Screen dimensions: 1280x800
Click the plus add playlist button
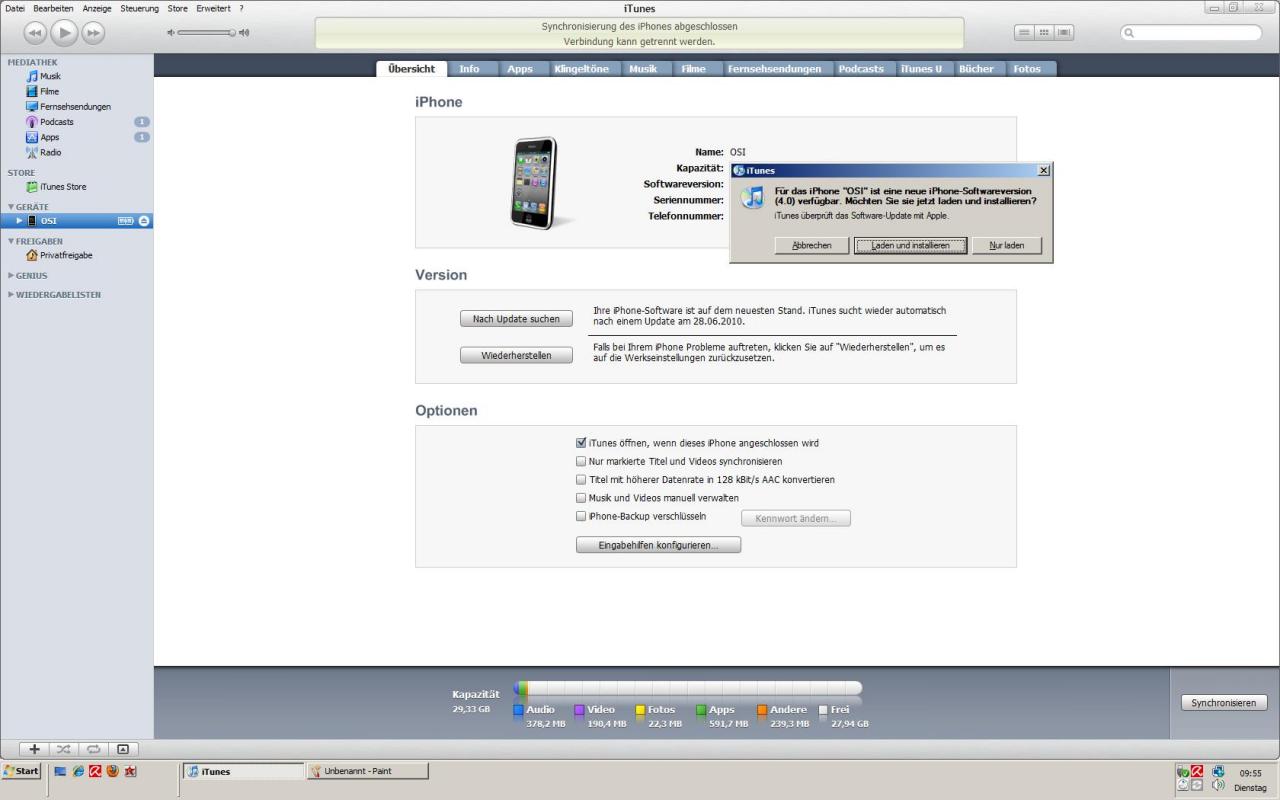(x=34, y=748)
